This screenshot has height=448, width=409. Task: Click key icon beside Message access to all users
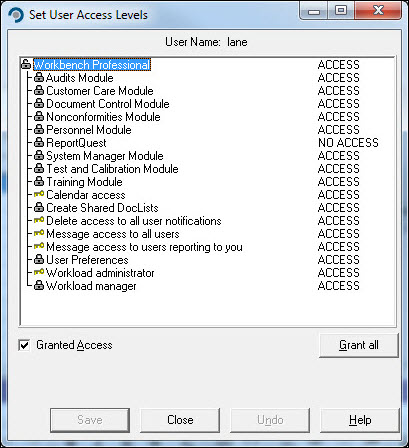(39, 233)
